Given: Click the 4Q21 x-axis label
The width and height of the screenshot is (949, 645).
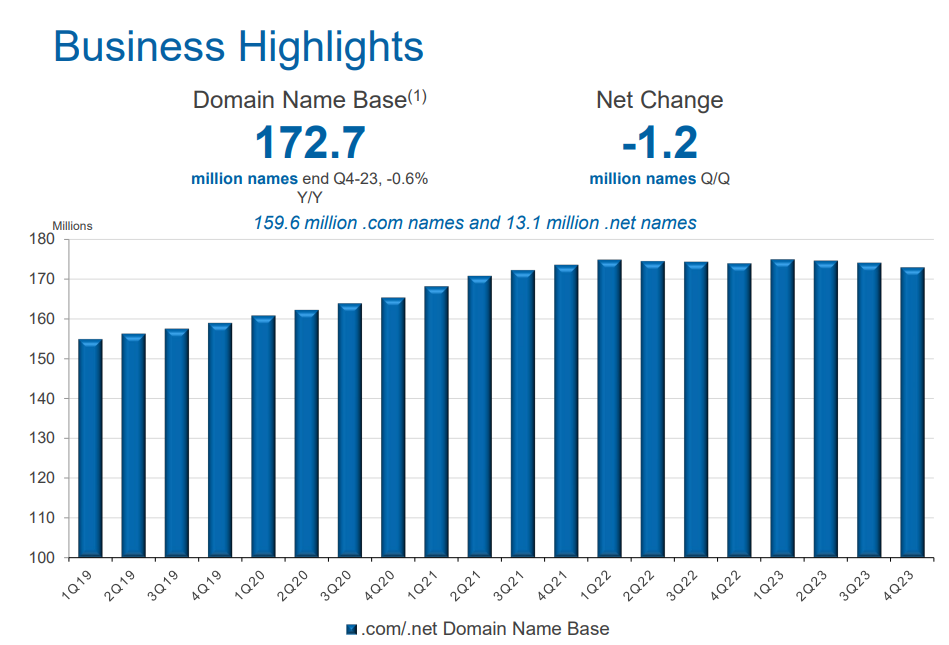Looking at the screenshot, I should [x=553, y=585].
